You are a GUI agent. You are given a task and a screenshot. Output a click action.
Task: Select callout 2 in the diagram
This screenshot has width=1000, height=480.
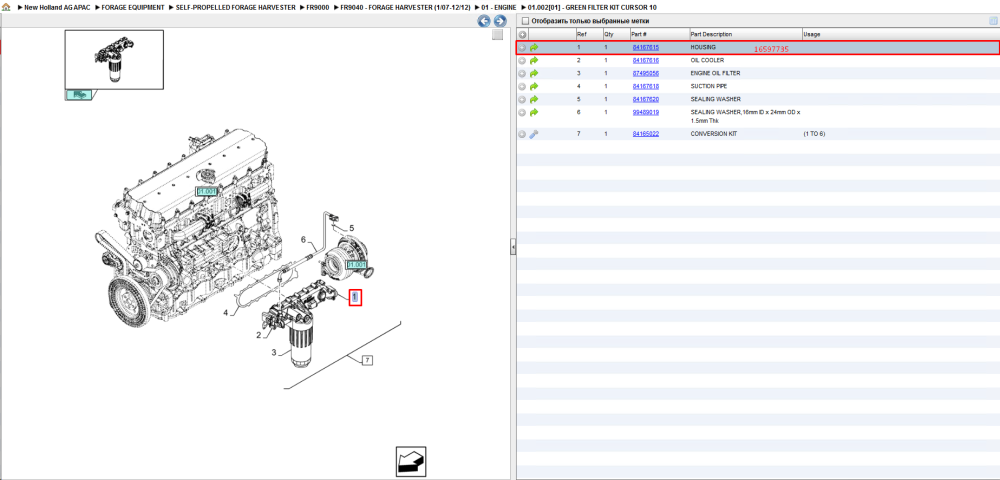259,335
